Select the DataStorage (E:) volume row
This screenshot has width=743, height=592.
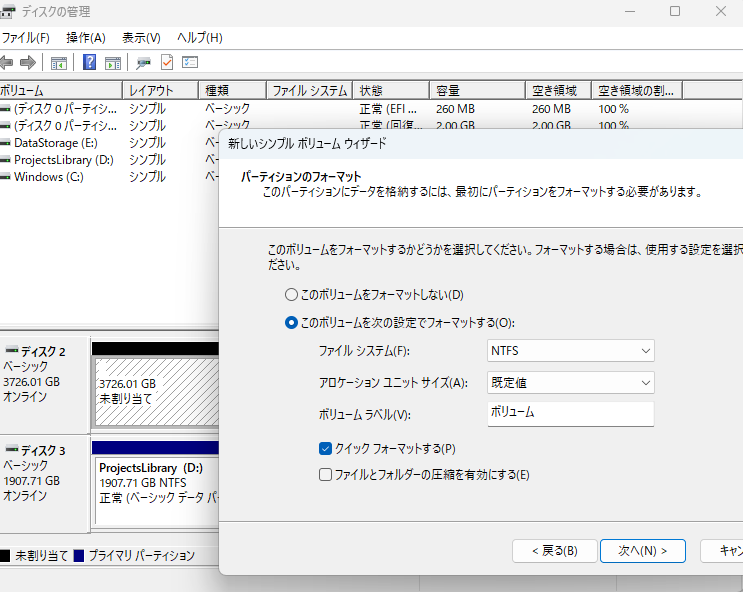[x=55, y=143]
